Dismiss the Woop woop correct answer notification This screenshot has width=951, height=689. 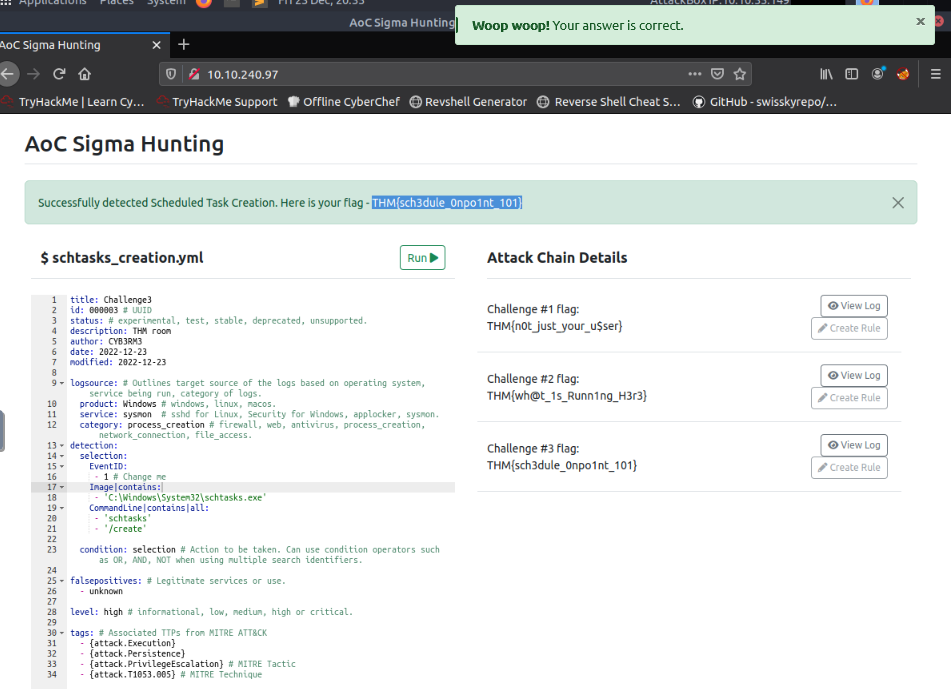click(x=920, y=21)
